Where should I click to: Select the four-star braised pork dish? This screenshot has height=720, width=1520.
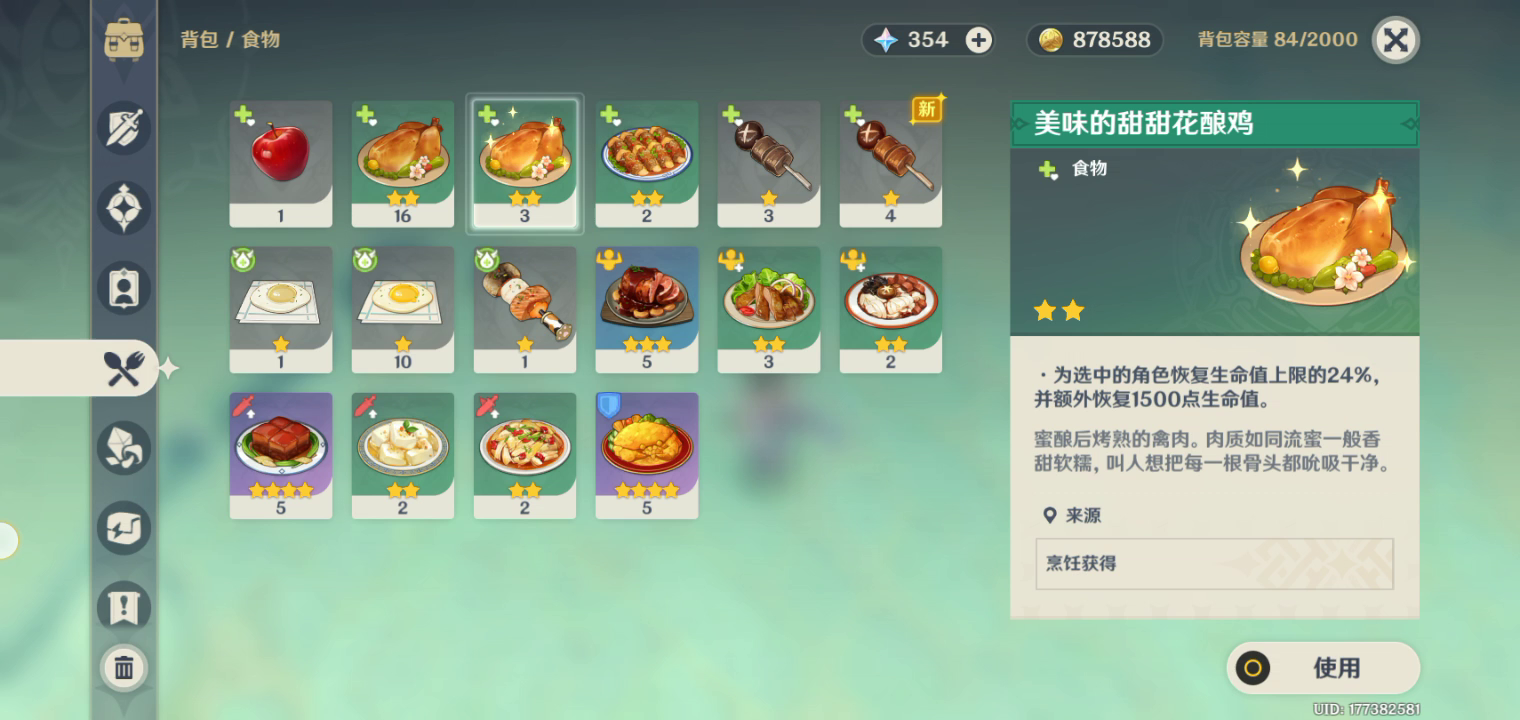[x=281, y=456]
